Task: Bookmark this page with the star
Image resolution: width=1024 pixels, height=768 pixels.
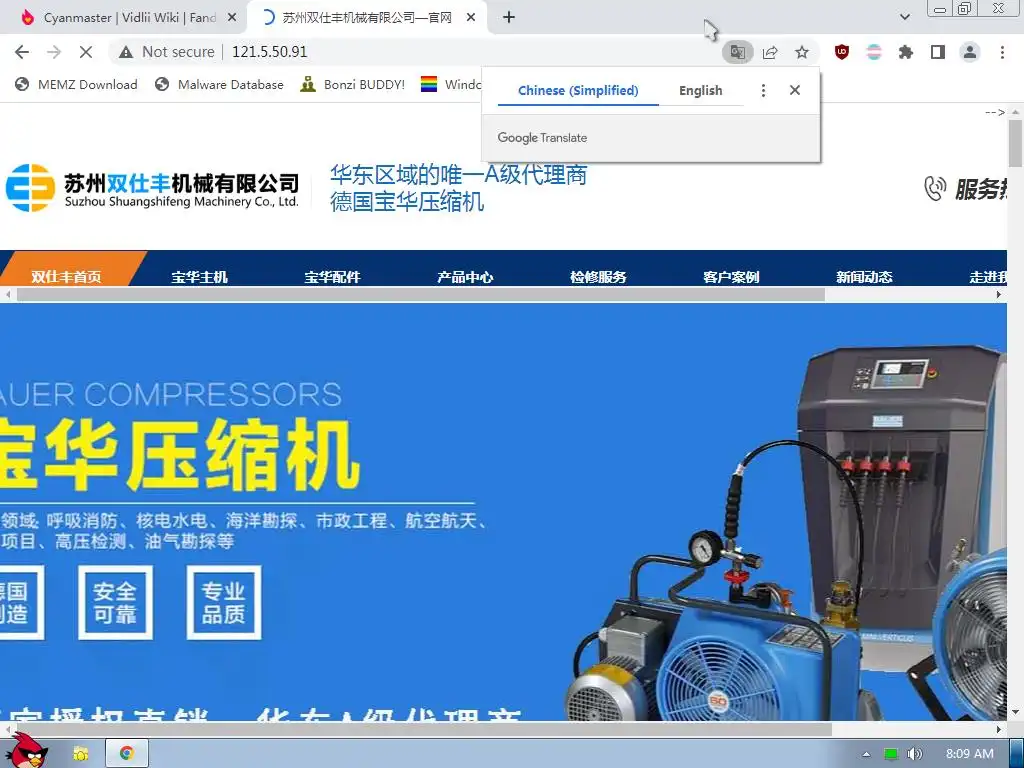Action: [x=802, y=52]
